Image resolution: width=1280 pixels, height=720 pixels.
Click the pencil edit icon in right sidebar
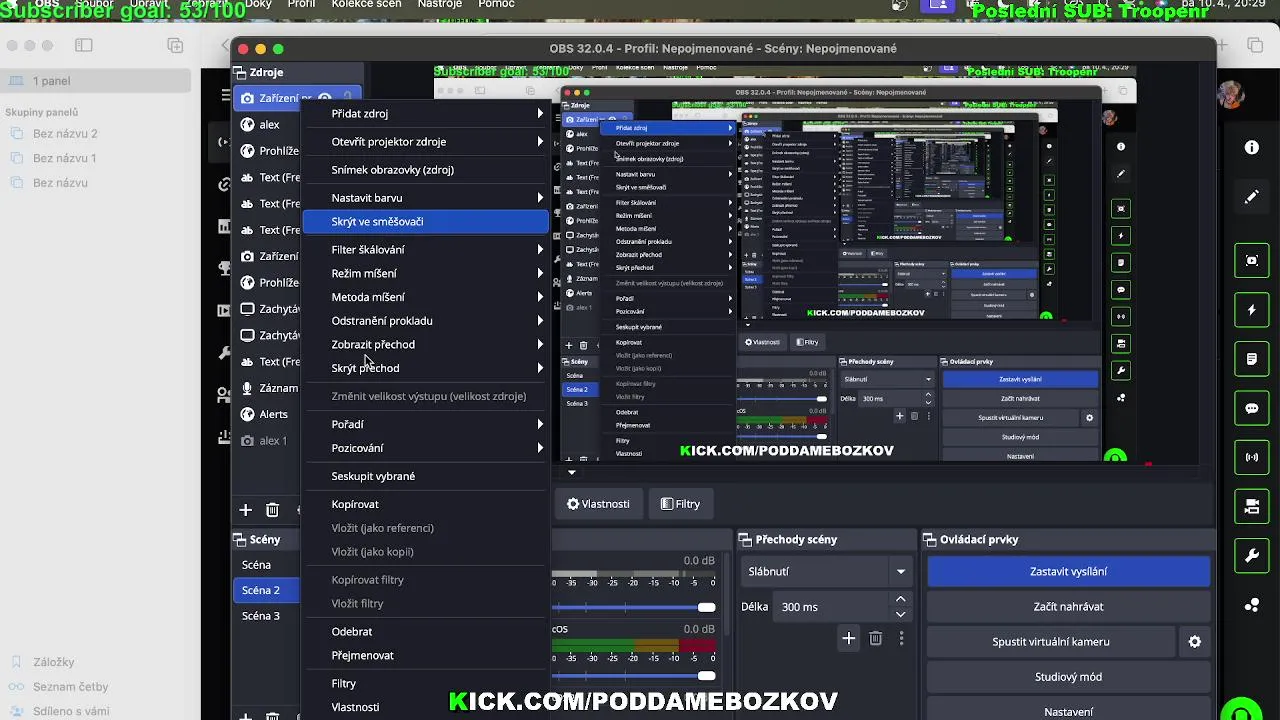[x=1251, y=197]
